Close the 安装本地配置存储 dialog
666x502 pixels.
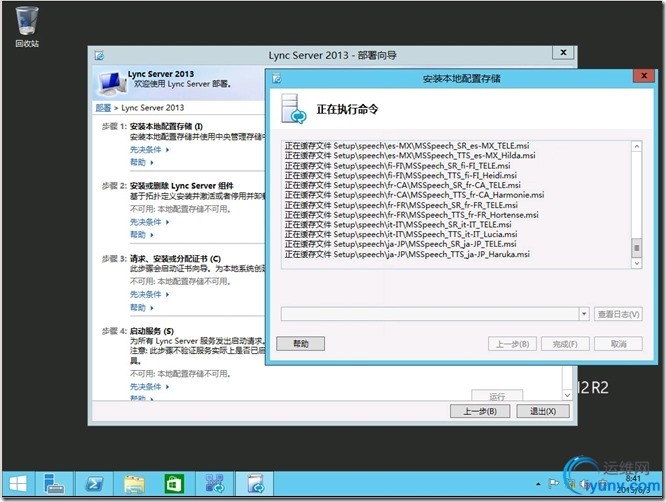click(644, 76)
